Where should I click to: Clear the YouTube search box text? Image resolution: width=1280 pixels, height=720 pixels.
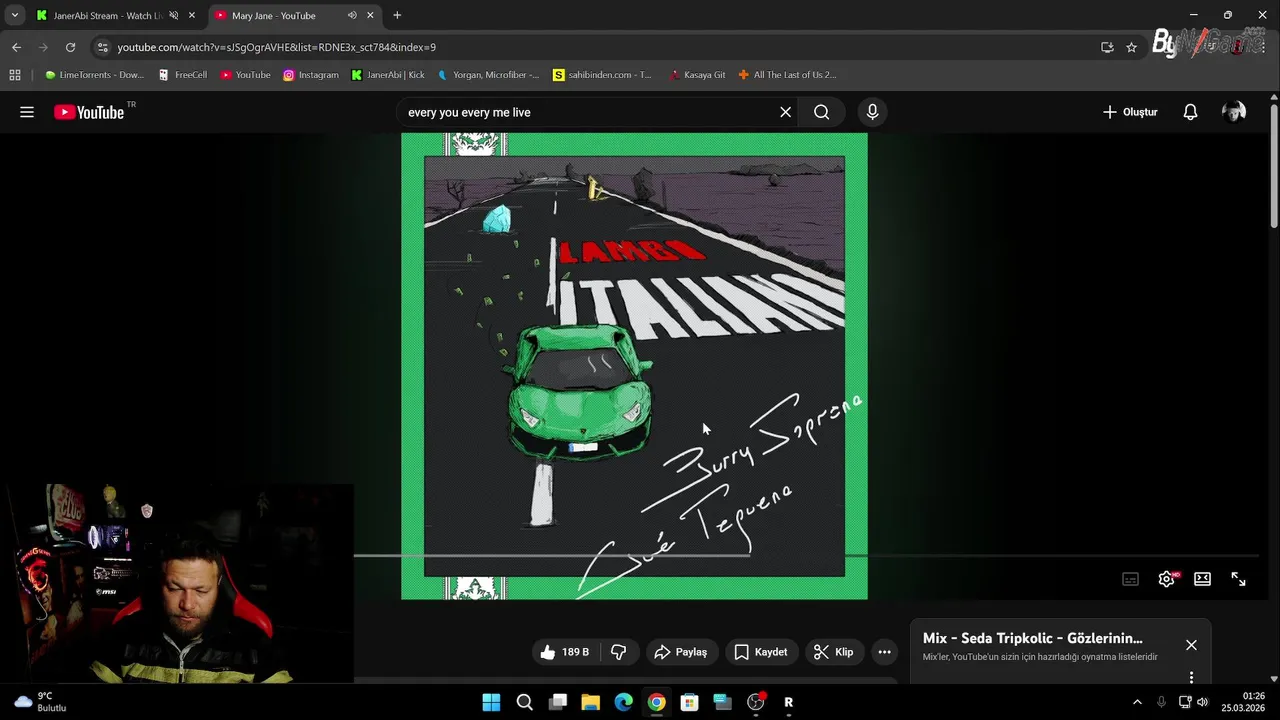click(x=785, y=112)
